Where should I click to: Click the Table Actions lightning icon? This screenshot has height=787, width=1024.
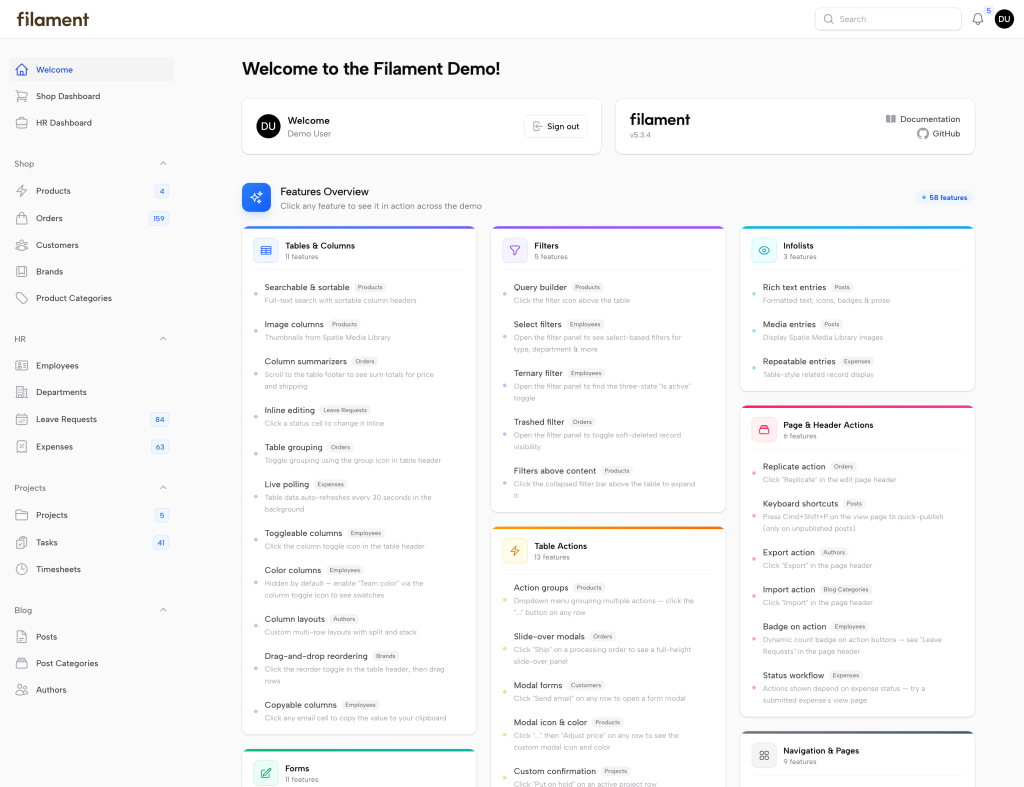click(514, 551)
